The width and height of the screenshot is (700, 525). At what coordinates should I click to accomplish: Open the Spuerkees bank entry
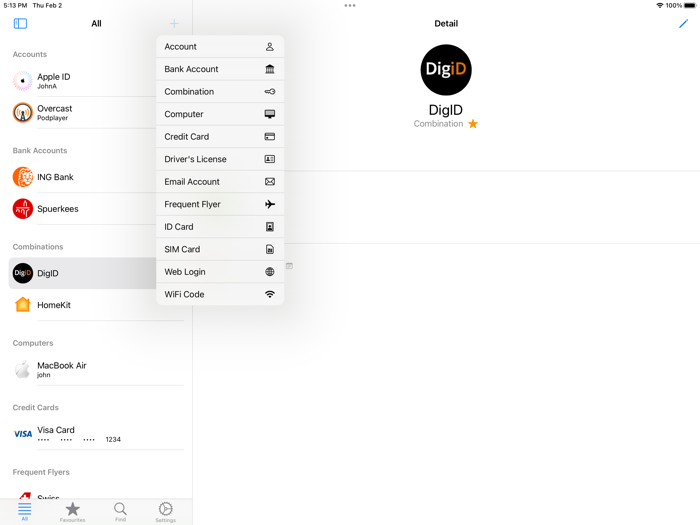click(83, 208)
